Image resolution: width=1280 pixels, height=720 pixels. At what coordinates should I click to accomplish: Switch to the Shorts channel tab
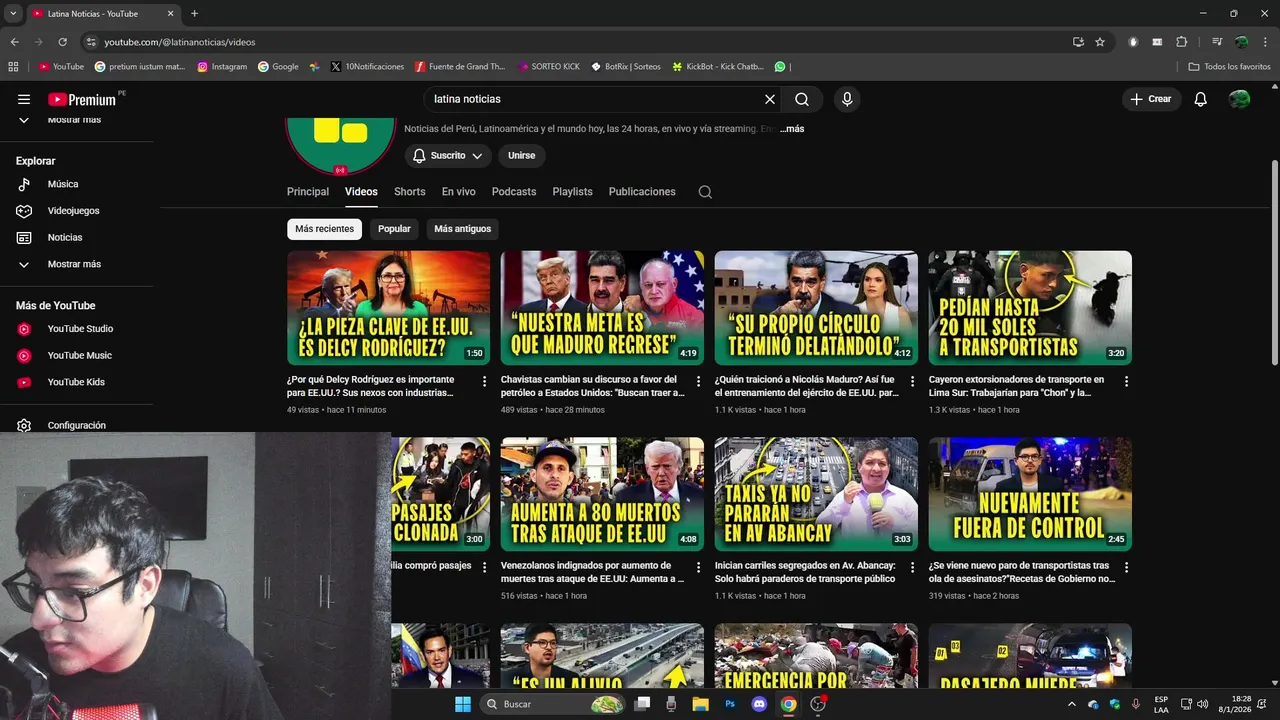click(x=410, y=192)
